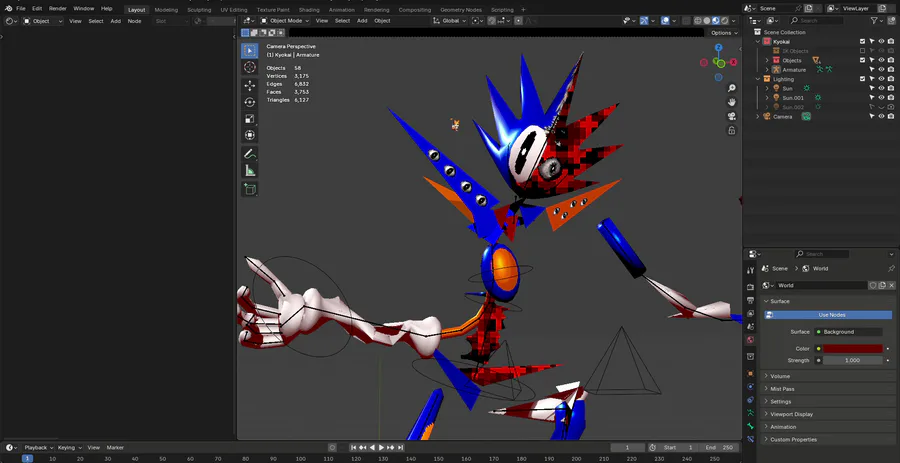The width and height of the screenshot is (900, 463).
Task: Pick the Add Cube tool
Action: pos(250,189)
